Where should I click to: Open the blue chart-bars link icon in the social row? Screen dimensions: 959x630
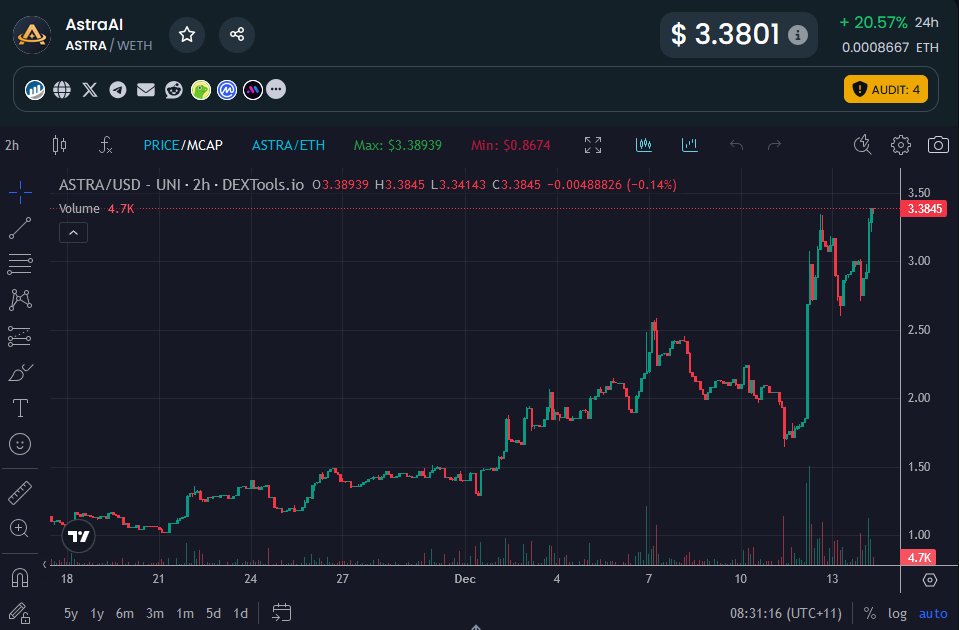coord(35,90)
